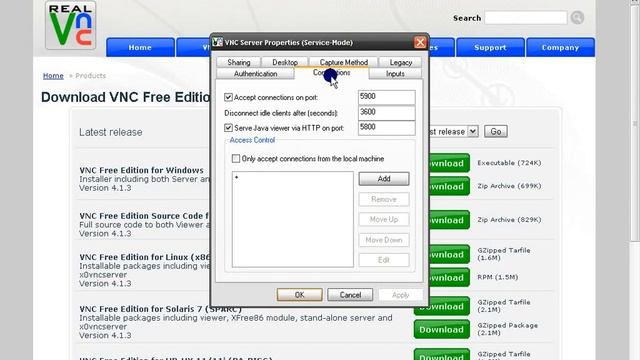The image size is (640, 360).
Task: Click the website Search input field
Action: click(x=526, y=18)
